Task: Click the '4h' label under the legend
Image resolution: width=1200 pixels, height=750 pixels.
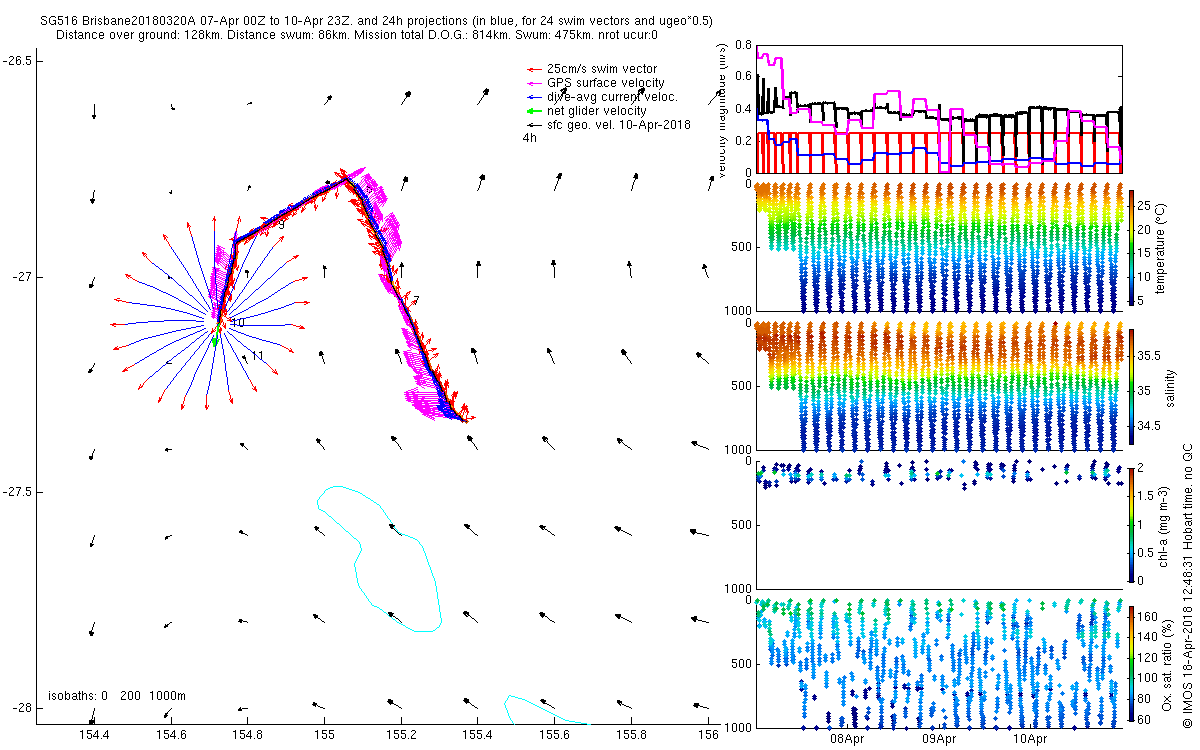Action: click(x=529, y=138)
